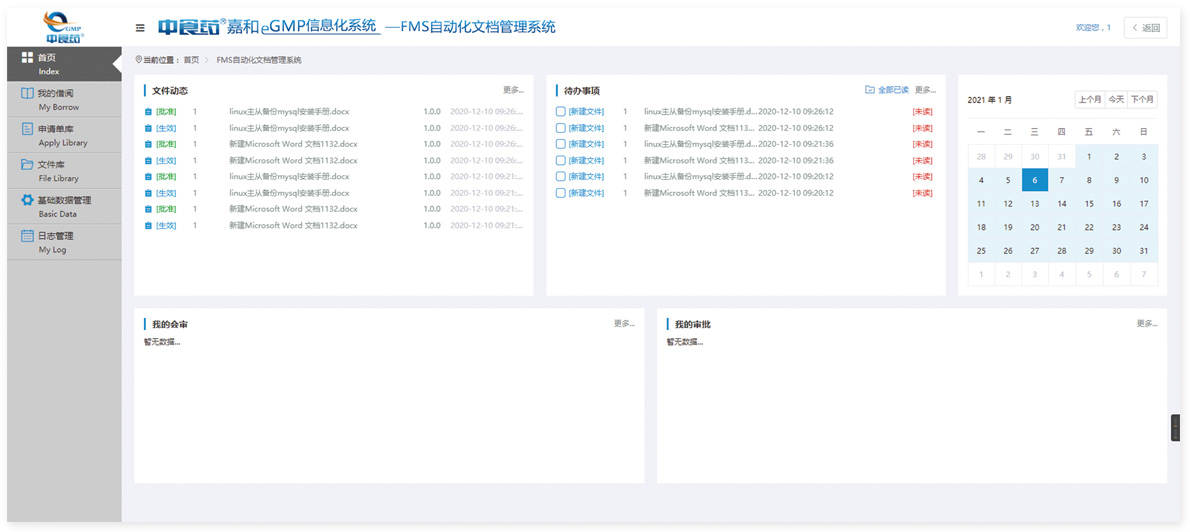1190x532 pixels.
Task: Click the File Library folder icon
Action: 28,165
